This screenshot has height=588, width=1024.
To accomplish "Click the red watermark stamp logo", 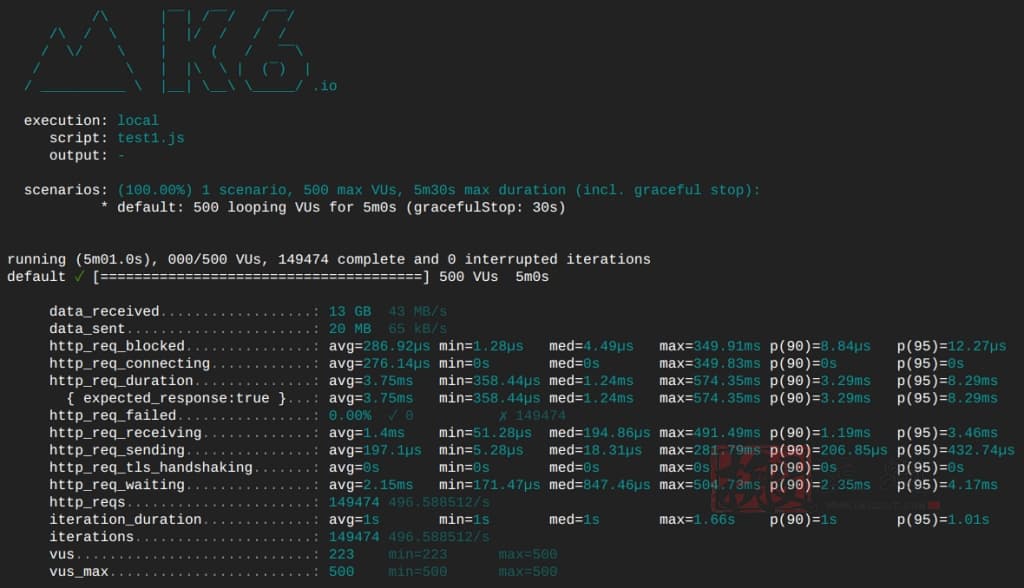I will tap(759, 477).
